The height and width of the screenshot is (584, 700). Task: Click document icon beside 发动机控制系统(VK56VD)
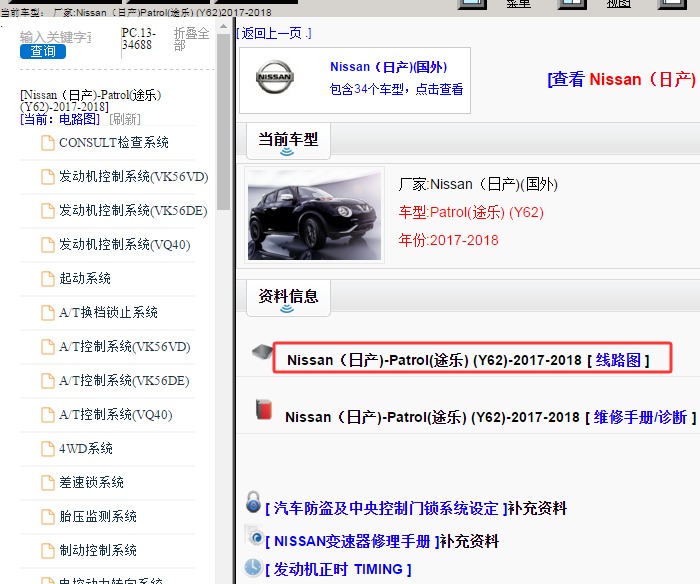48,177
